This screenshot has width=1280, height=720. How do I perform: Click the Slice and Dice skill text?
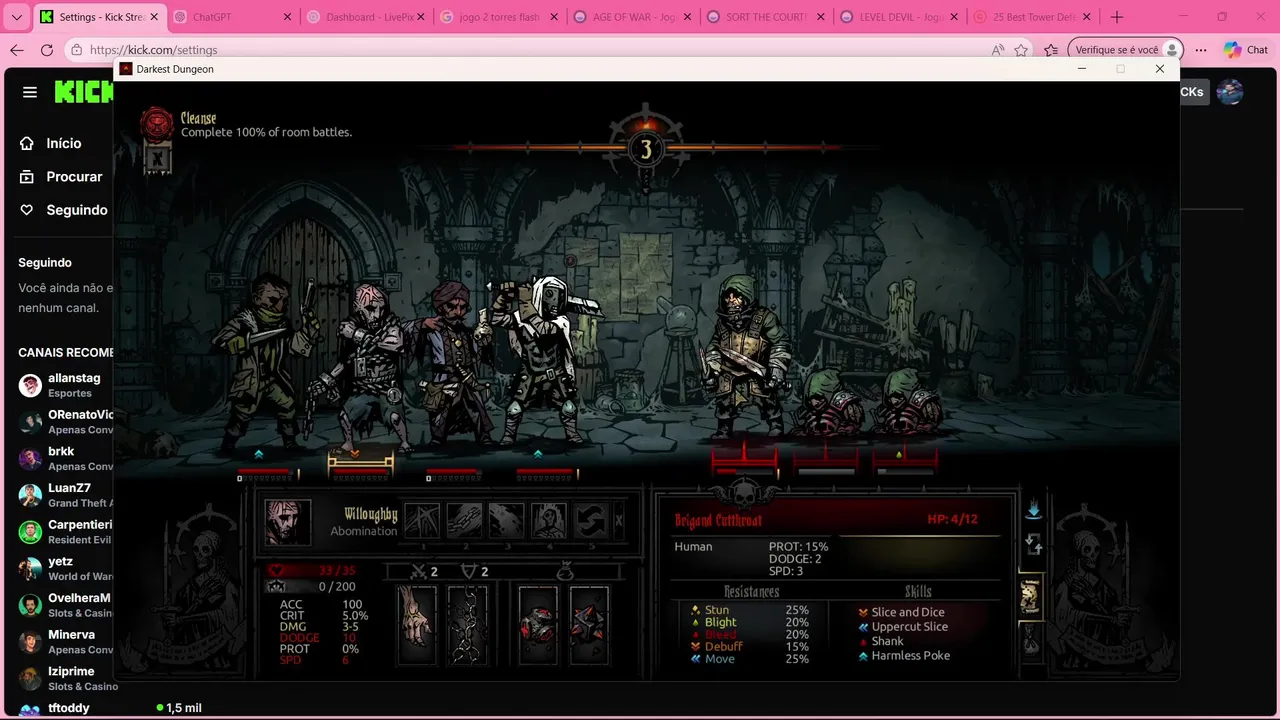pyautogui.click(x=908, y=612)
